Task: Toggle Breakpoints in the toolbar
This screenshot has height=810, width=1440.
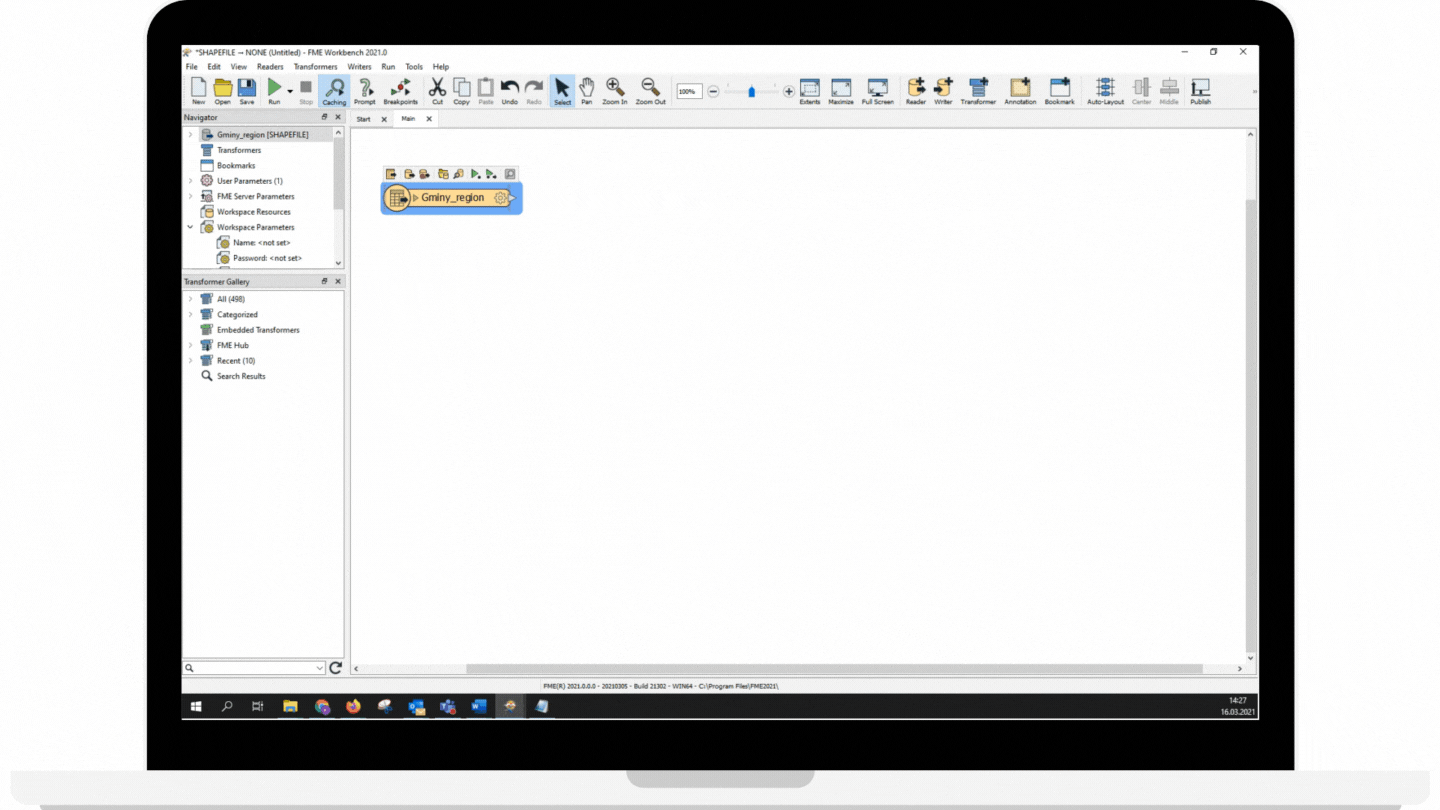Action: (x=401, y=91)
